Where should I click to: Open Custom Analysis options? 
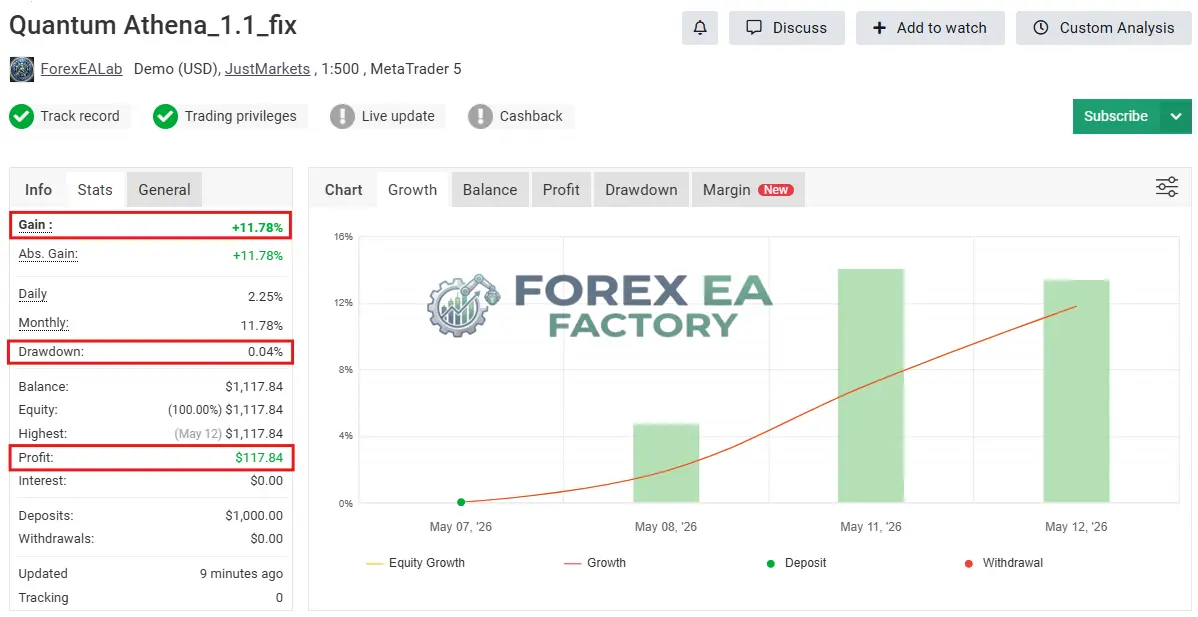pyautogui.click(x=1103, y=28)
